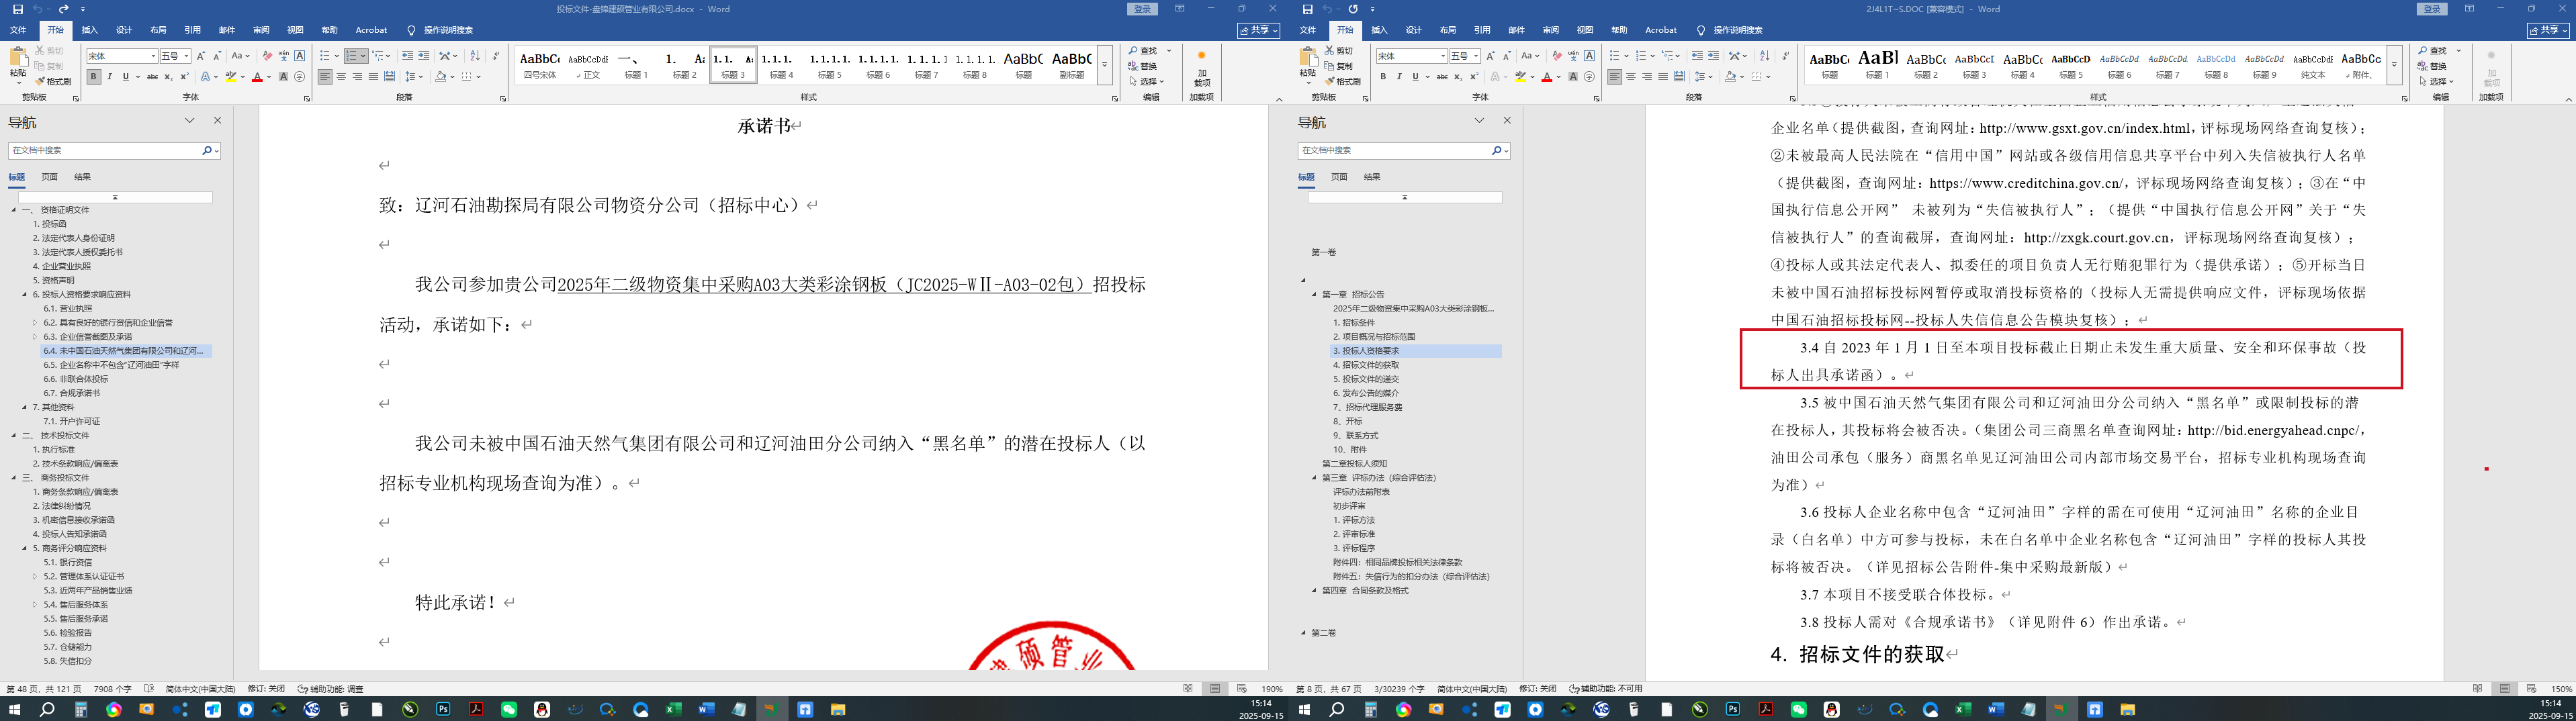The image size is (2576, 721).
Task: Toggle bold in the right Word window
Action: pos(1383,76)
